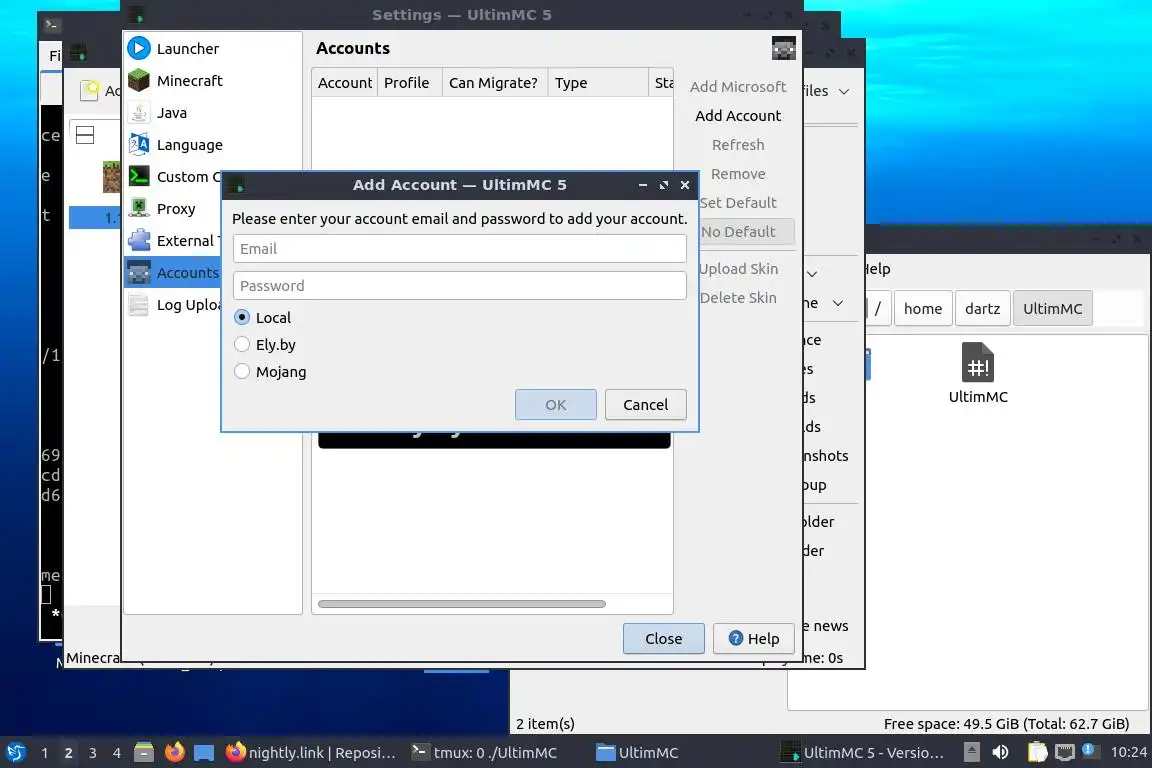Click the horizontal scrollbar in accounts list

point(461,604)
